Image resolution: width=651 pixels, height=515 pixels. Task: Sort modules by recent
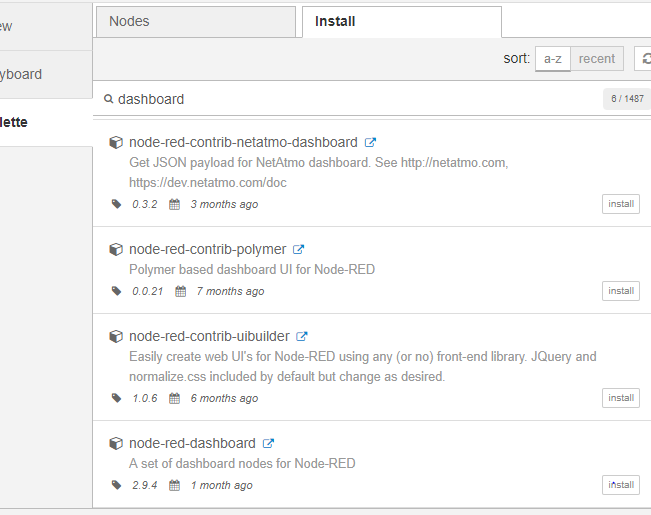click(x=597, y=59)
